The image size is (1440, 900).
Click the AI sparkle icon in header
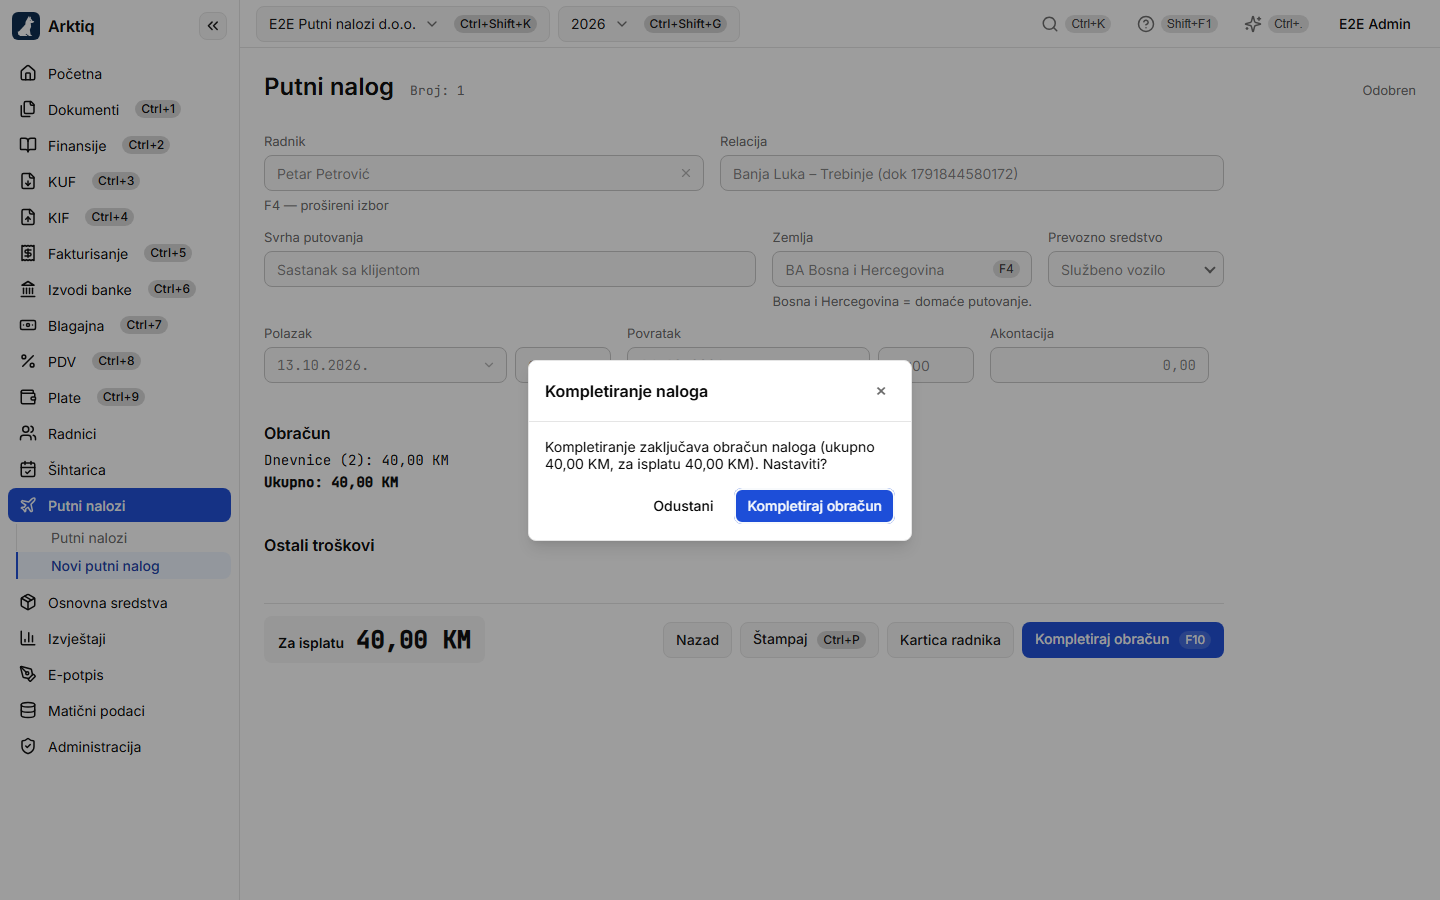(1253, 24)
